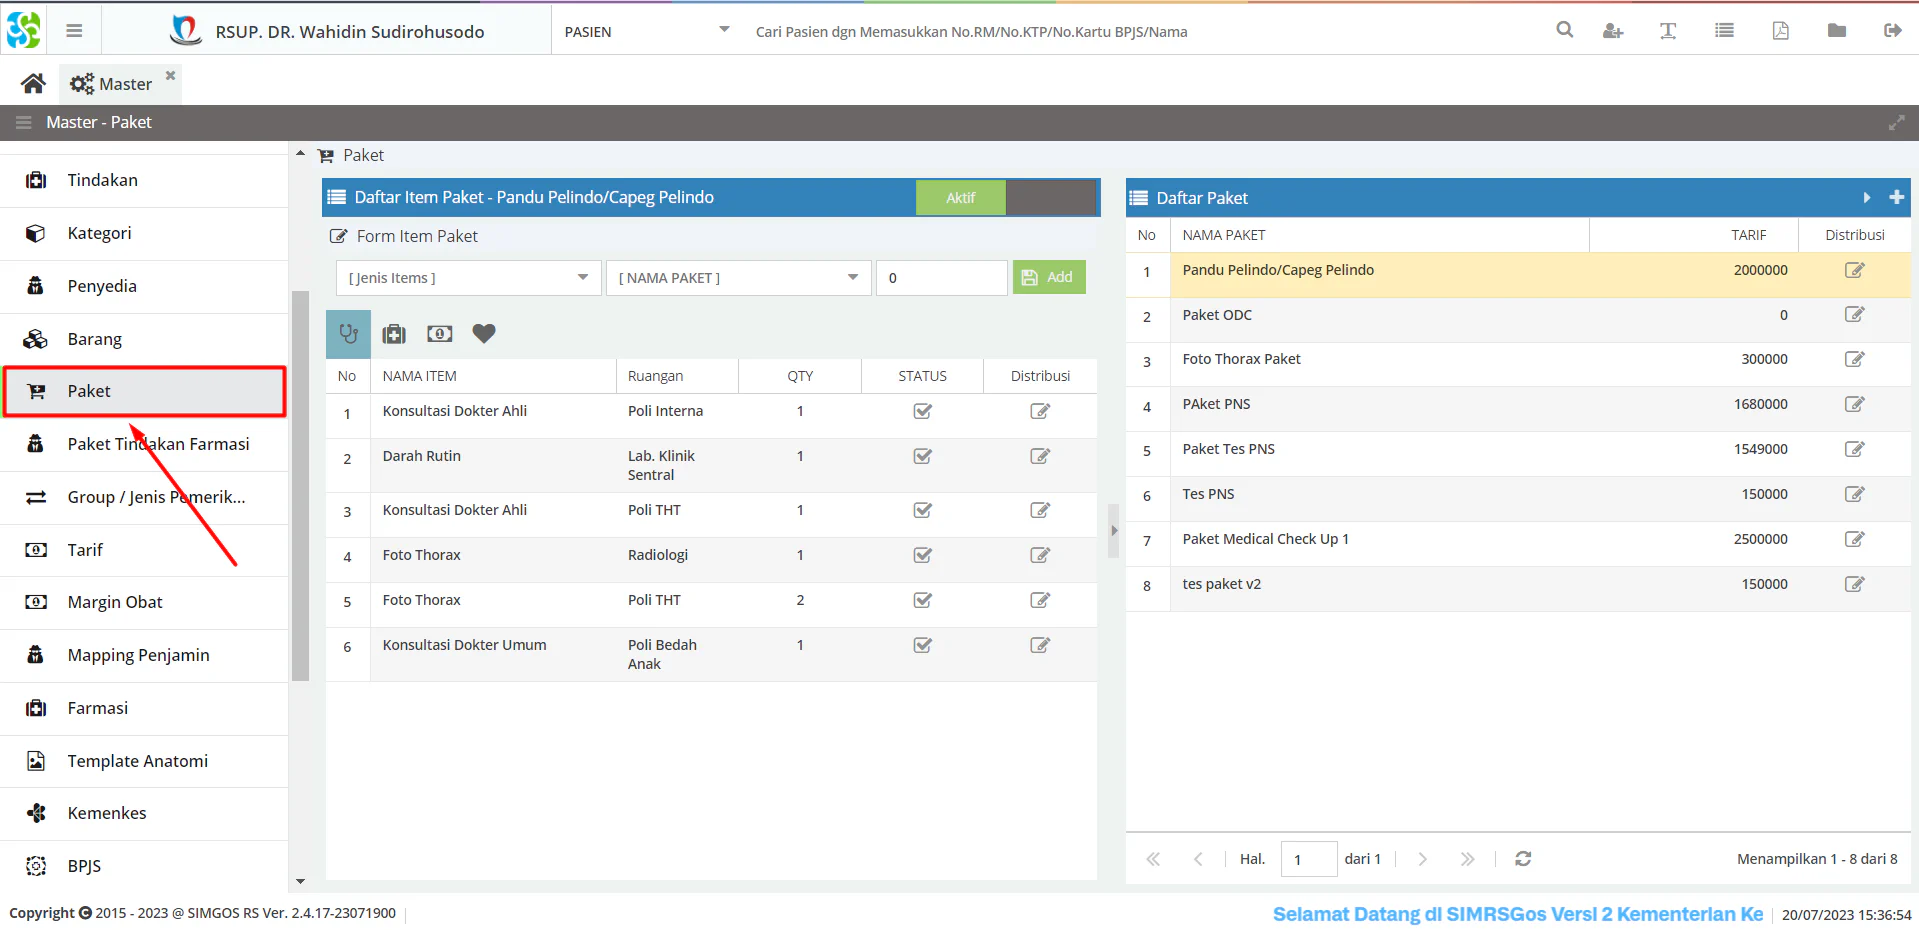Open Tarif in the sidebar
Screen dimensions: 1919x930
click(x=144, y=551)
